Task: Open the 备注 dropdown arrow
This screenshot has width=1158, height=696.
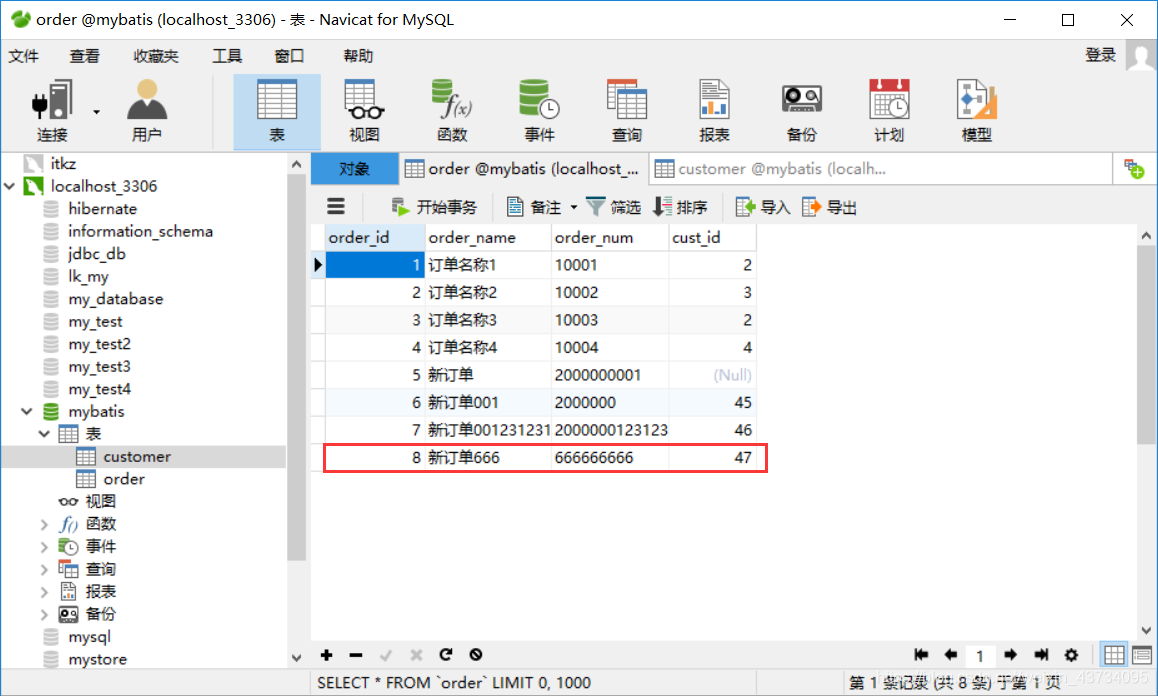Action: pos(574,208)
